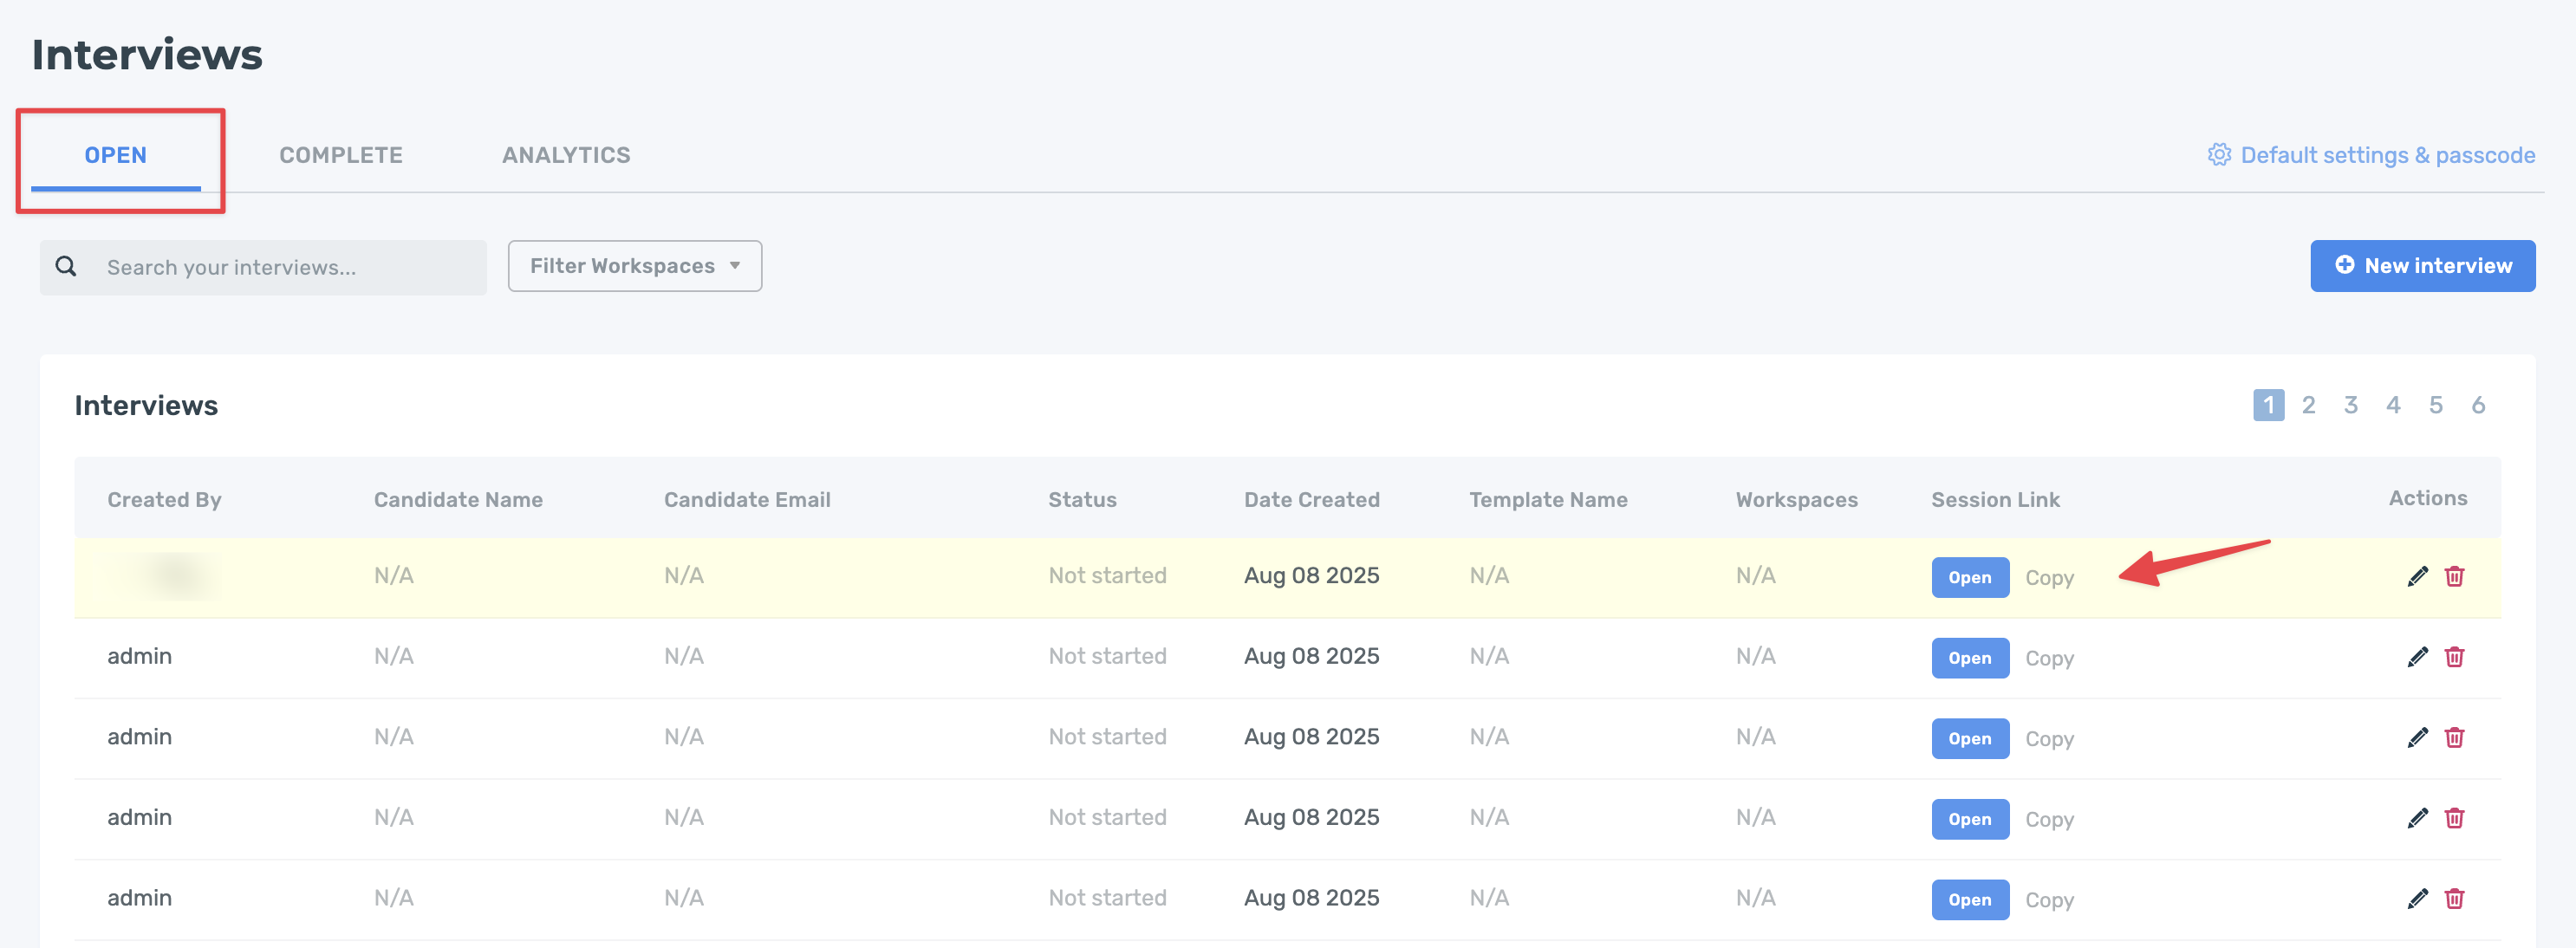Viewport: 2576px width, 948px height.
Task: Click the trash delete icon in the highlighted first row
Action: click(x=2454, y=576)
